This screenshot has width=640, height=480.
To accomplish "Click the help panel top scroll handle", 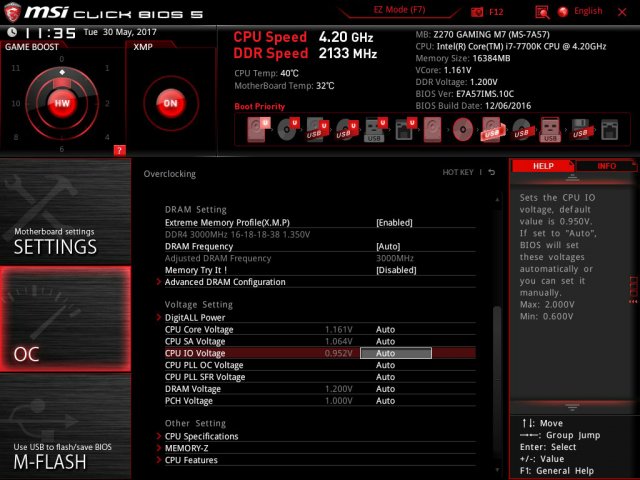I will coord(572,177).
